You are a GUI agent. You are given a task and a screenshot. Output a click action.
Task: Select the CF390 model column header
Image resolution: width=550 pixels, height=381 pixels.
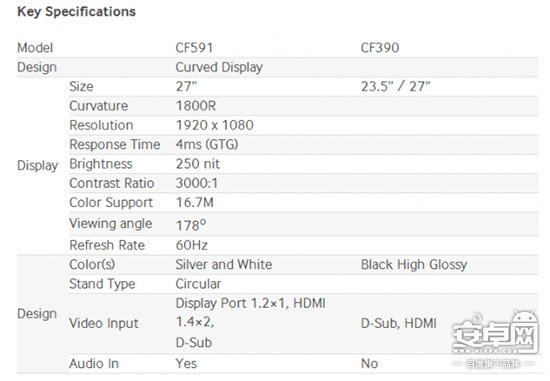point(380,48)
